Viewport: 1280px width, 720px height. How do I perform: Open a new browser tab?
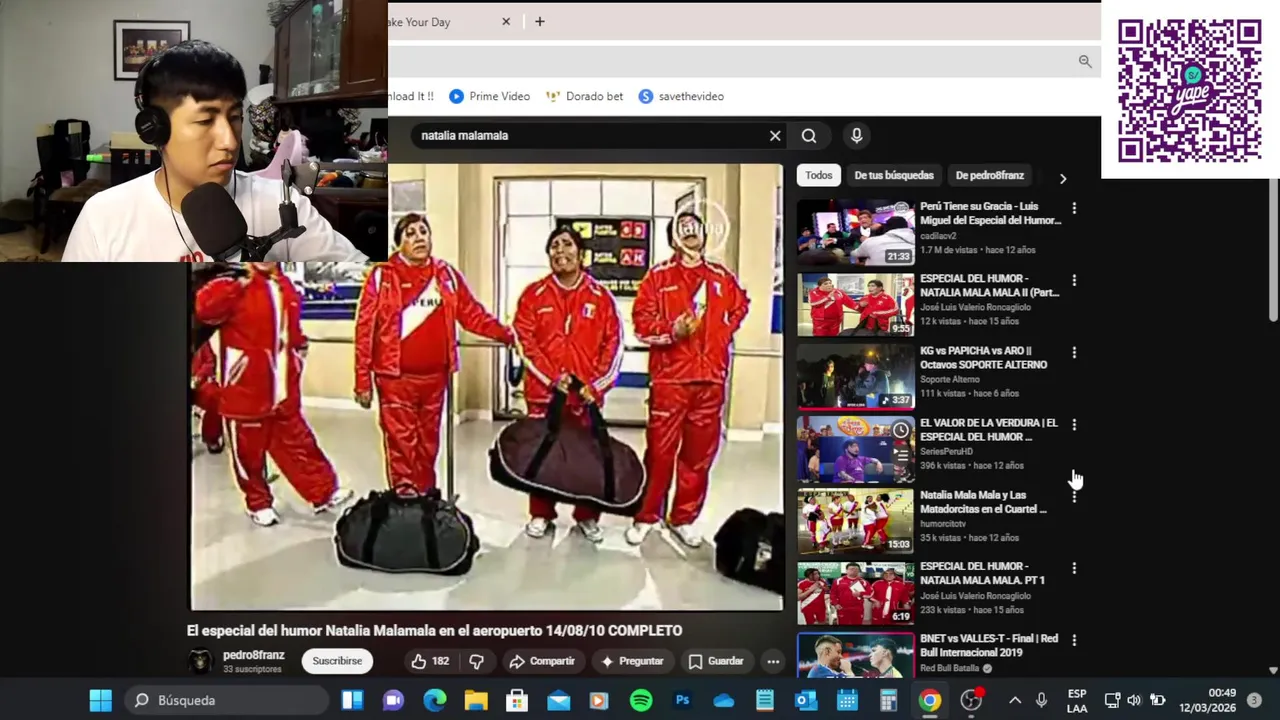(539, 22)
